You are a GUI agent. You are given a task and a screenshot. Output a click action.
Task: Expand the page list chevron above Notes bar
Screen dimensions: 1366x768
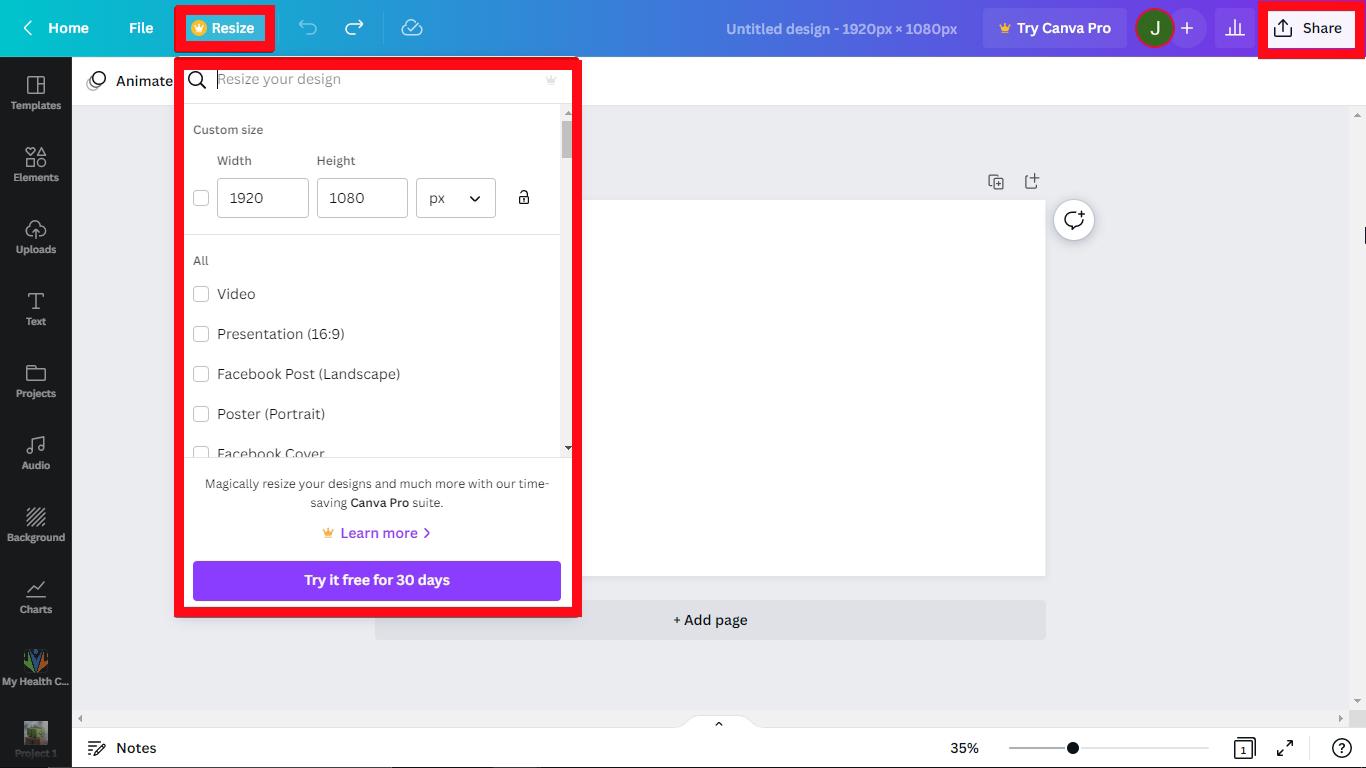tap(718, 724)
